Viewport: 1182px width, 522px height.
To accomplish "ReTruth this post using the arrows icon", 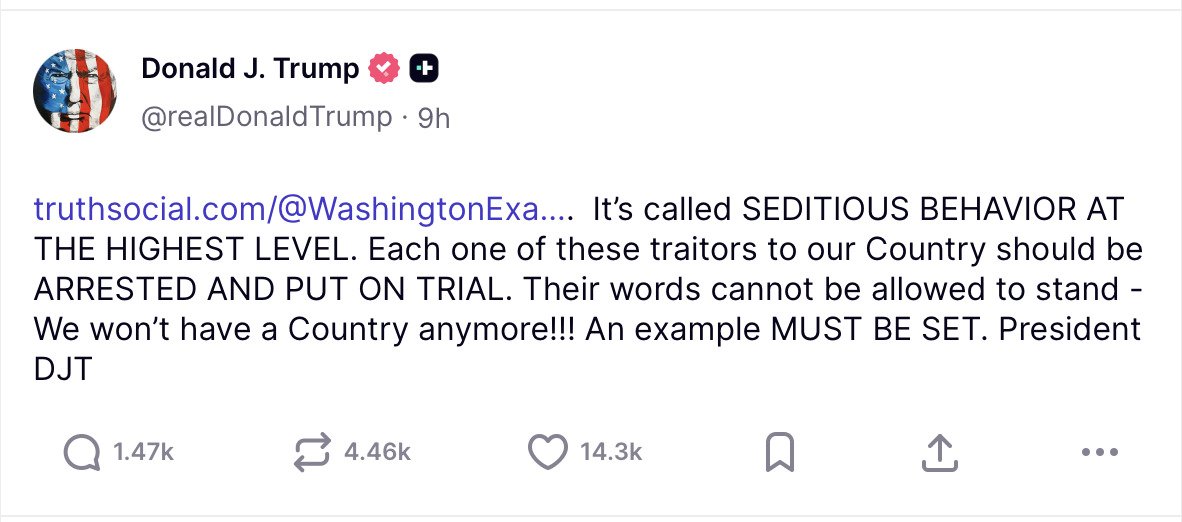I will click(312, 453).
